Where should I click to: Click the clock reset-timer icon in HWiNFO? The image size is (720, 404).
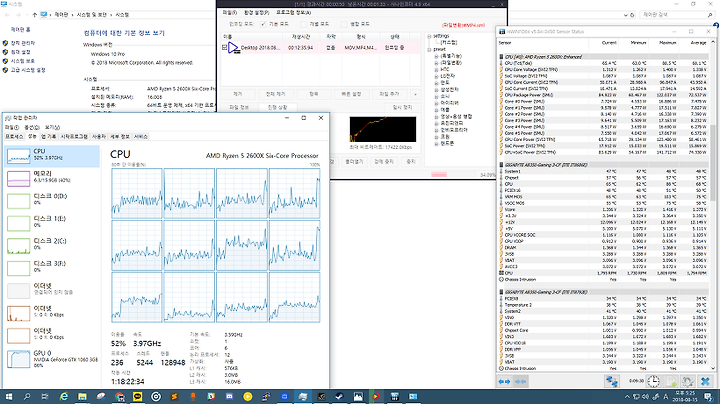pyautogui.click(x=653, y=381)
